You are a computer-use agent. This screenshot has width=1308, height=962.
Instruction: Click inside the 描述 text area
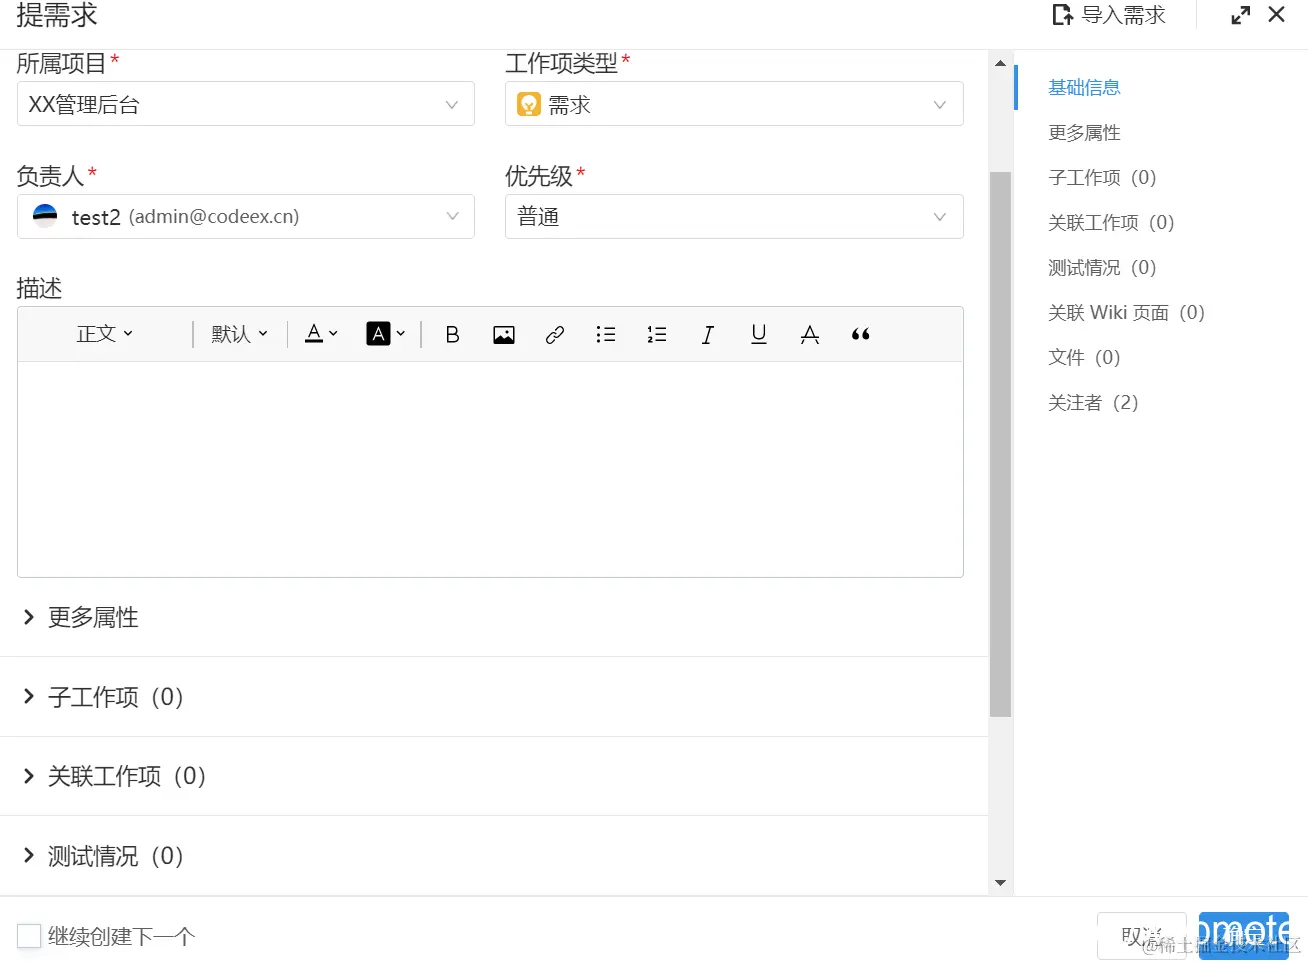coord(490,469)
